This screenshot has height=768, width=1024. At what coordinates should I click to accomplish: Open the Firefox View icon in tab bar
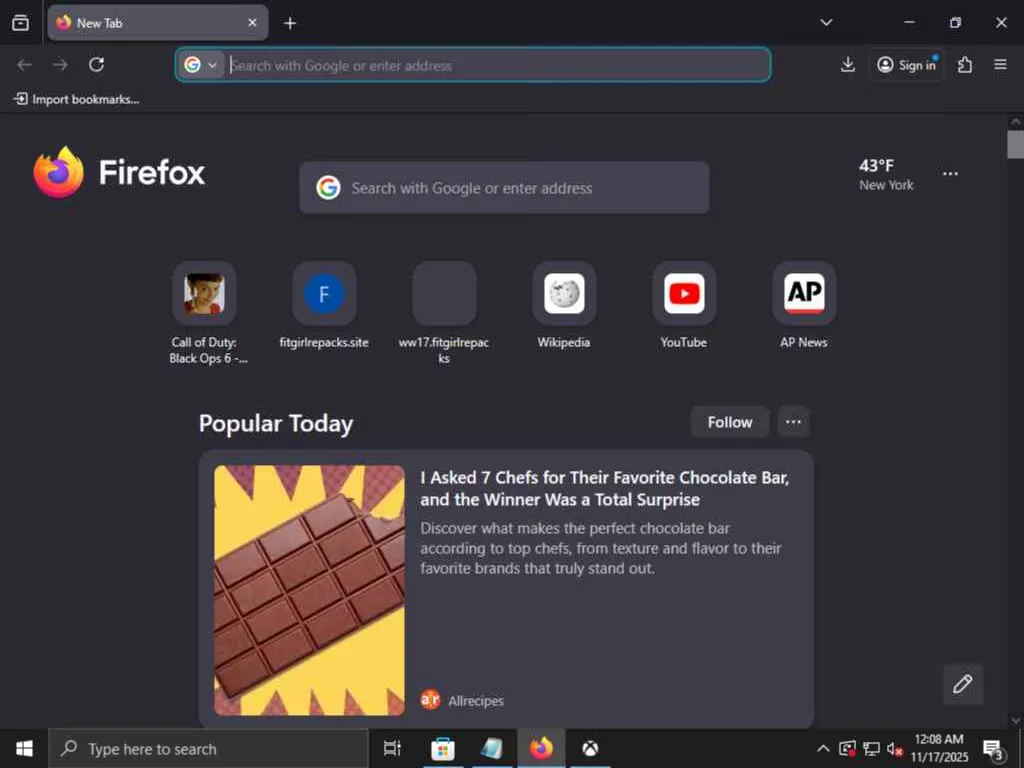coord(20,23)
